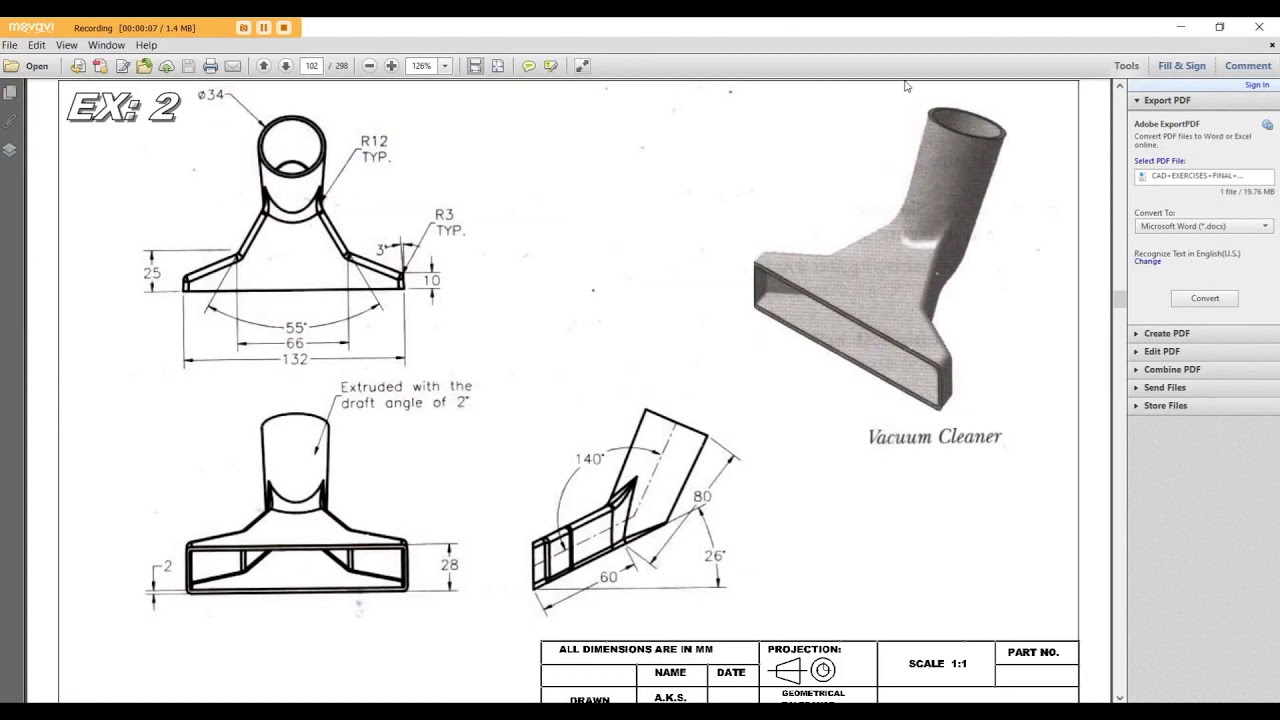Open the Edit menu

click(x=37, y=45)
